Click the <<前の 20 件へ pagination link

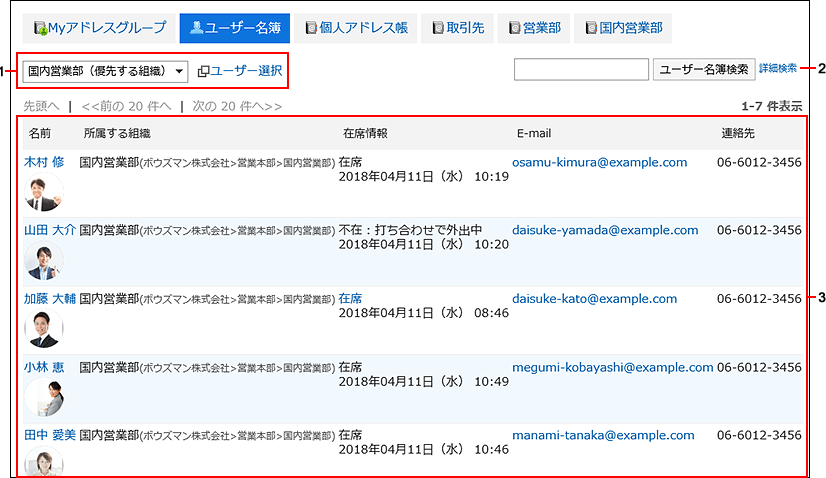point(126,106)
